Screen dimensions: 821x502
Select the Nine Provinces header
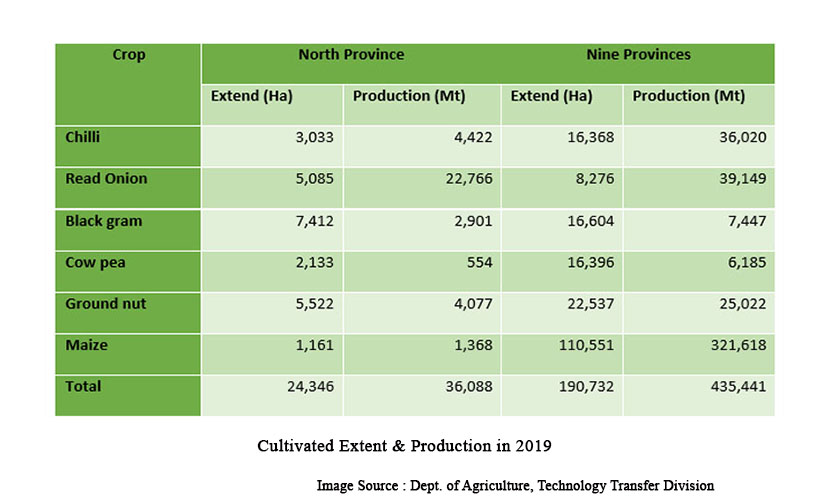[x=638, y=55]
